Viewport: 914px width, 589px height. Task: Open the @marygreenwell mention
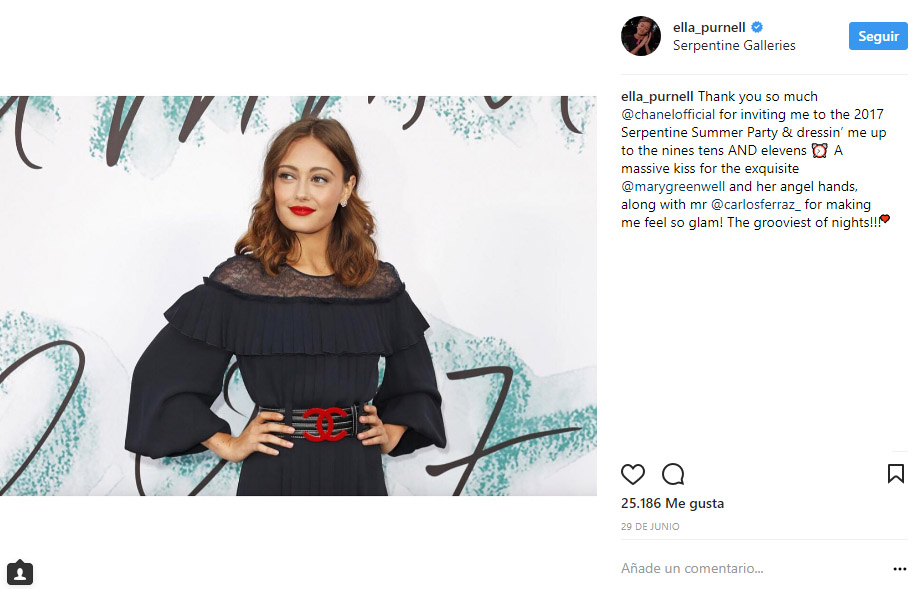coord(673,187)
